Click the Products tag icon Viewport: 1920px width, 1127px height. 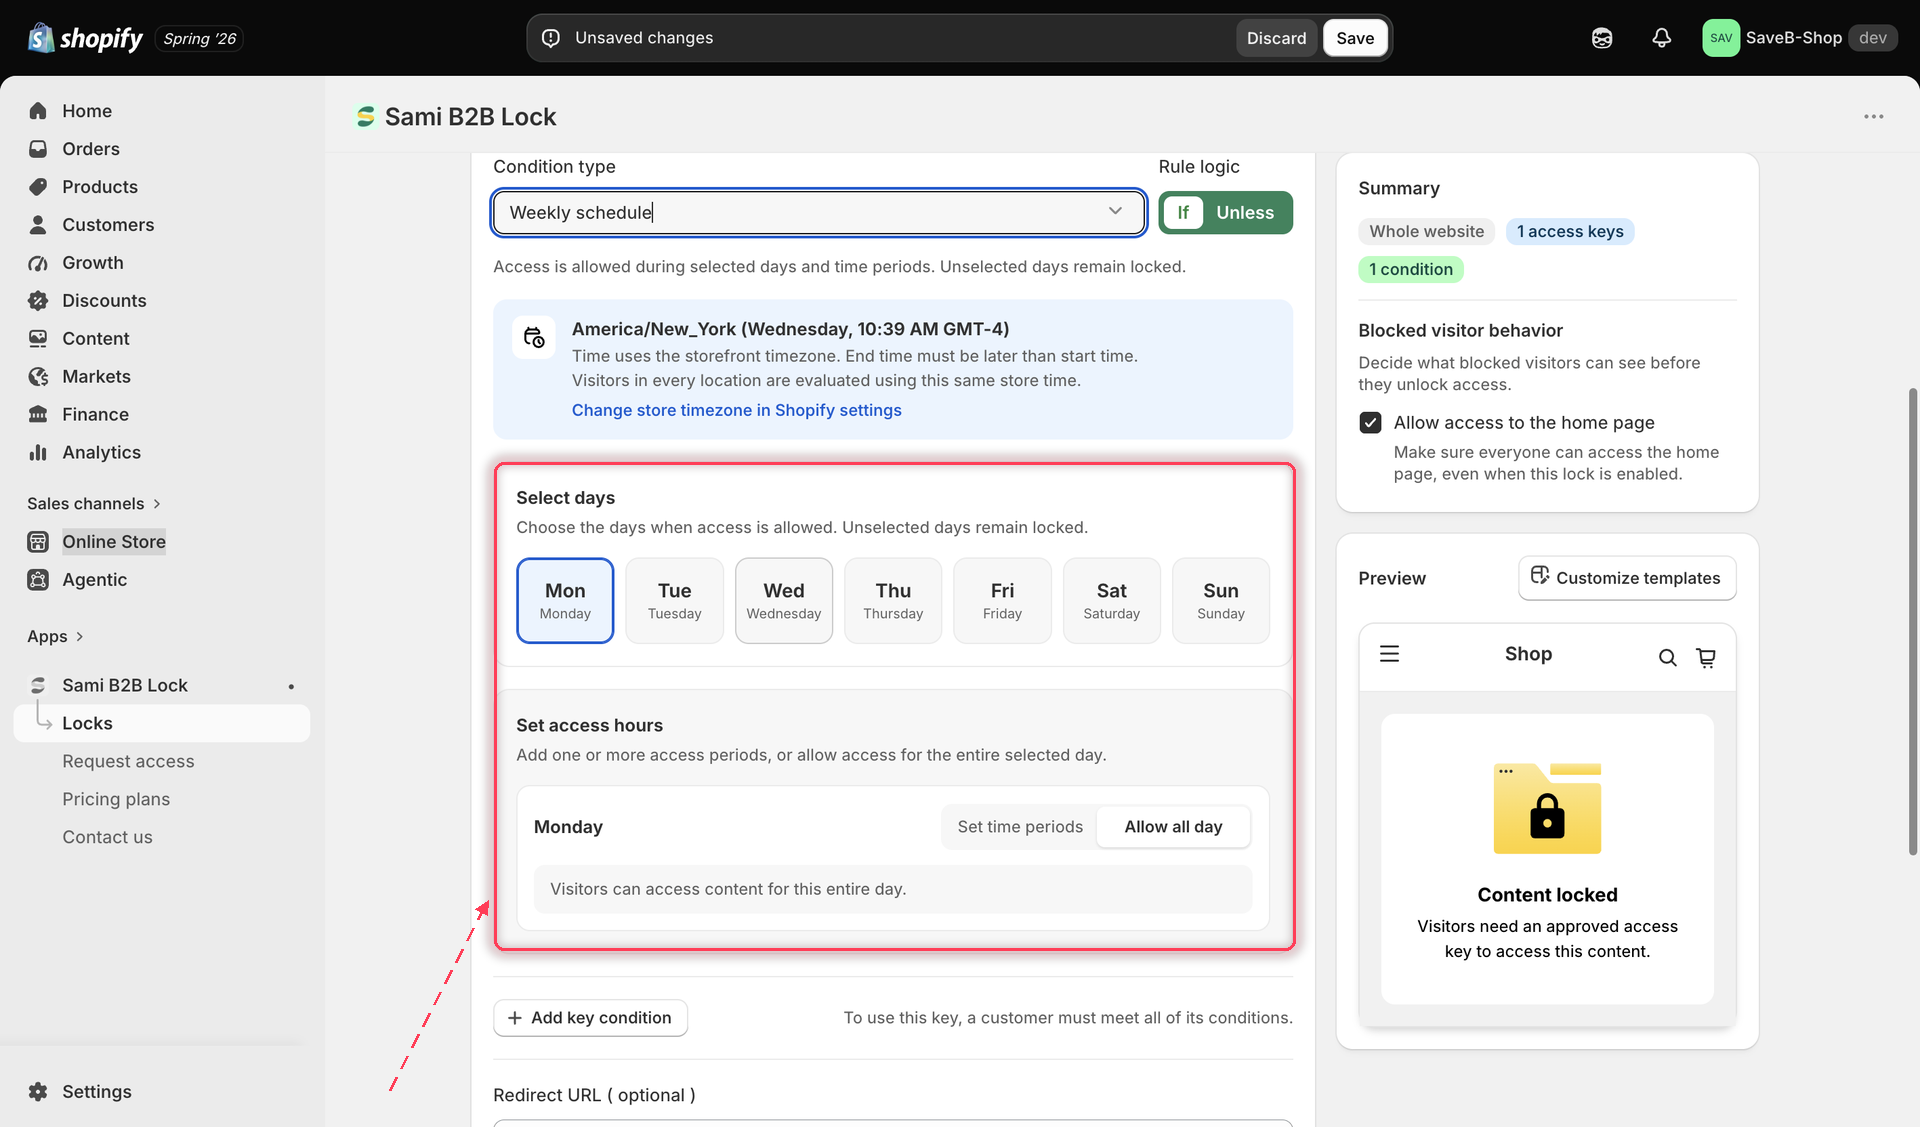pyautogui.click(x=38, y=187)
